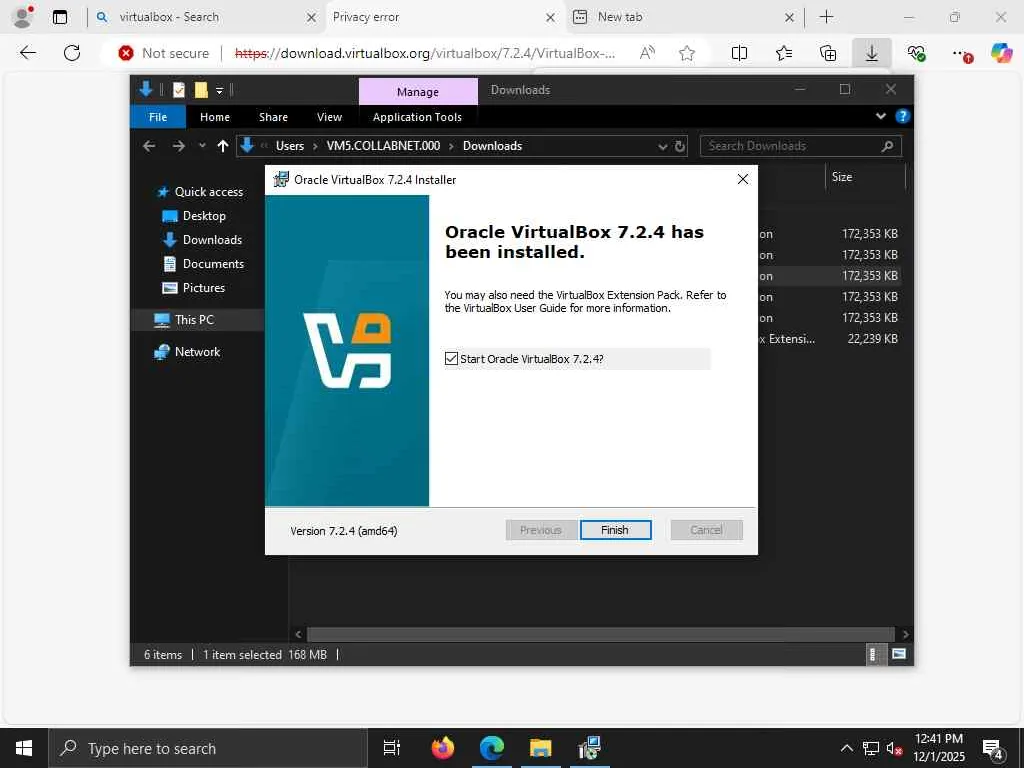The height and width of the screenshot is (768, 1024).
Task: Open Firefox from the taskbar
Action: 443,748
